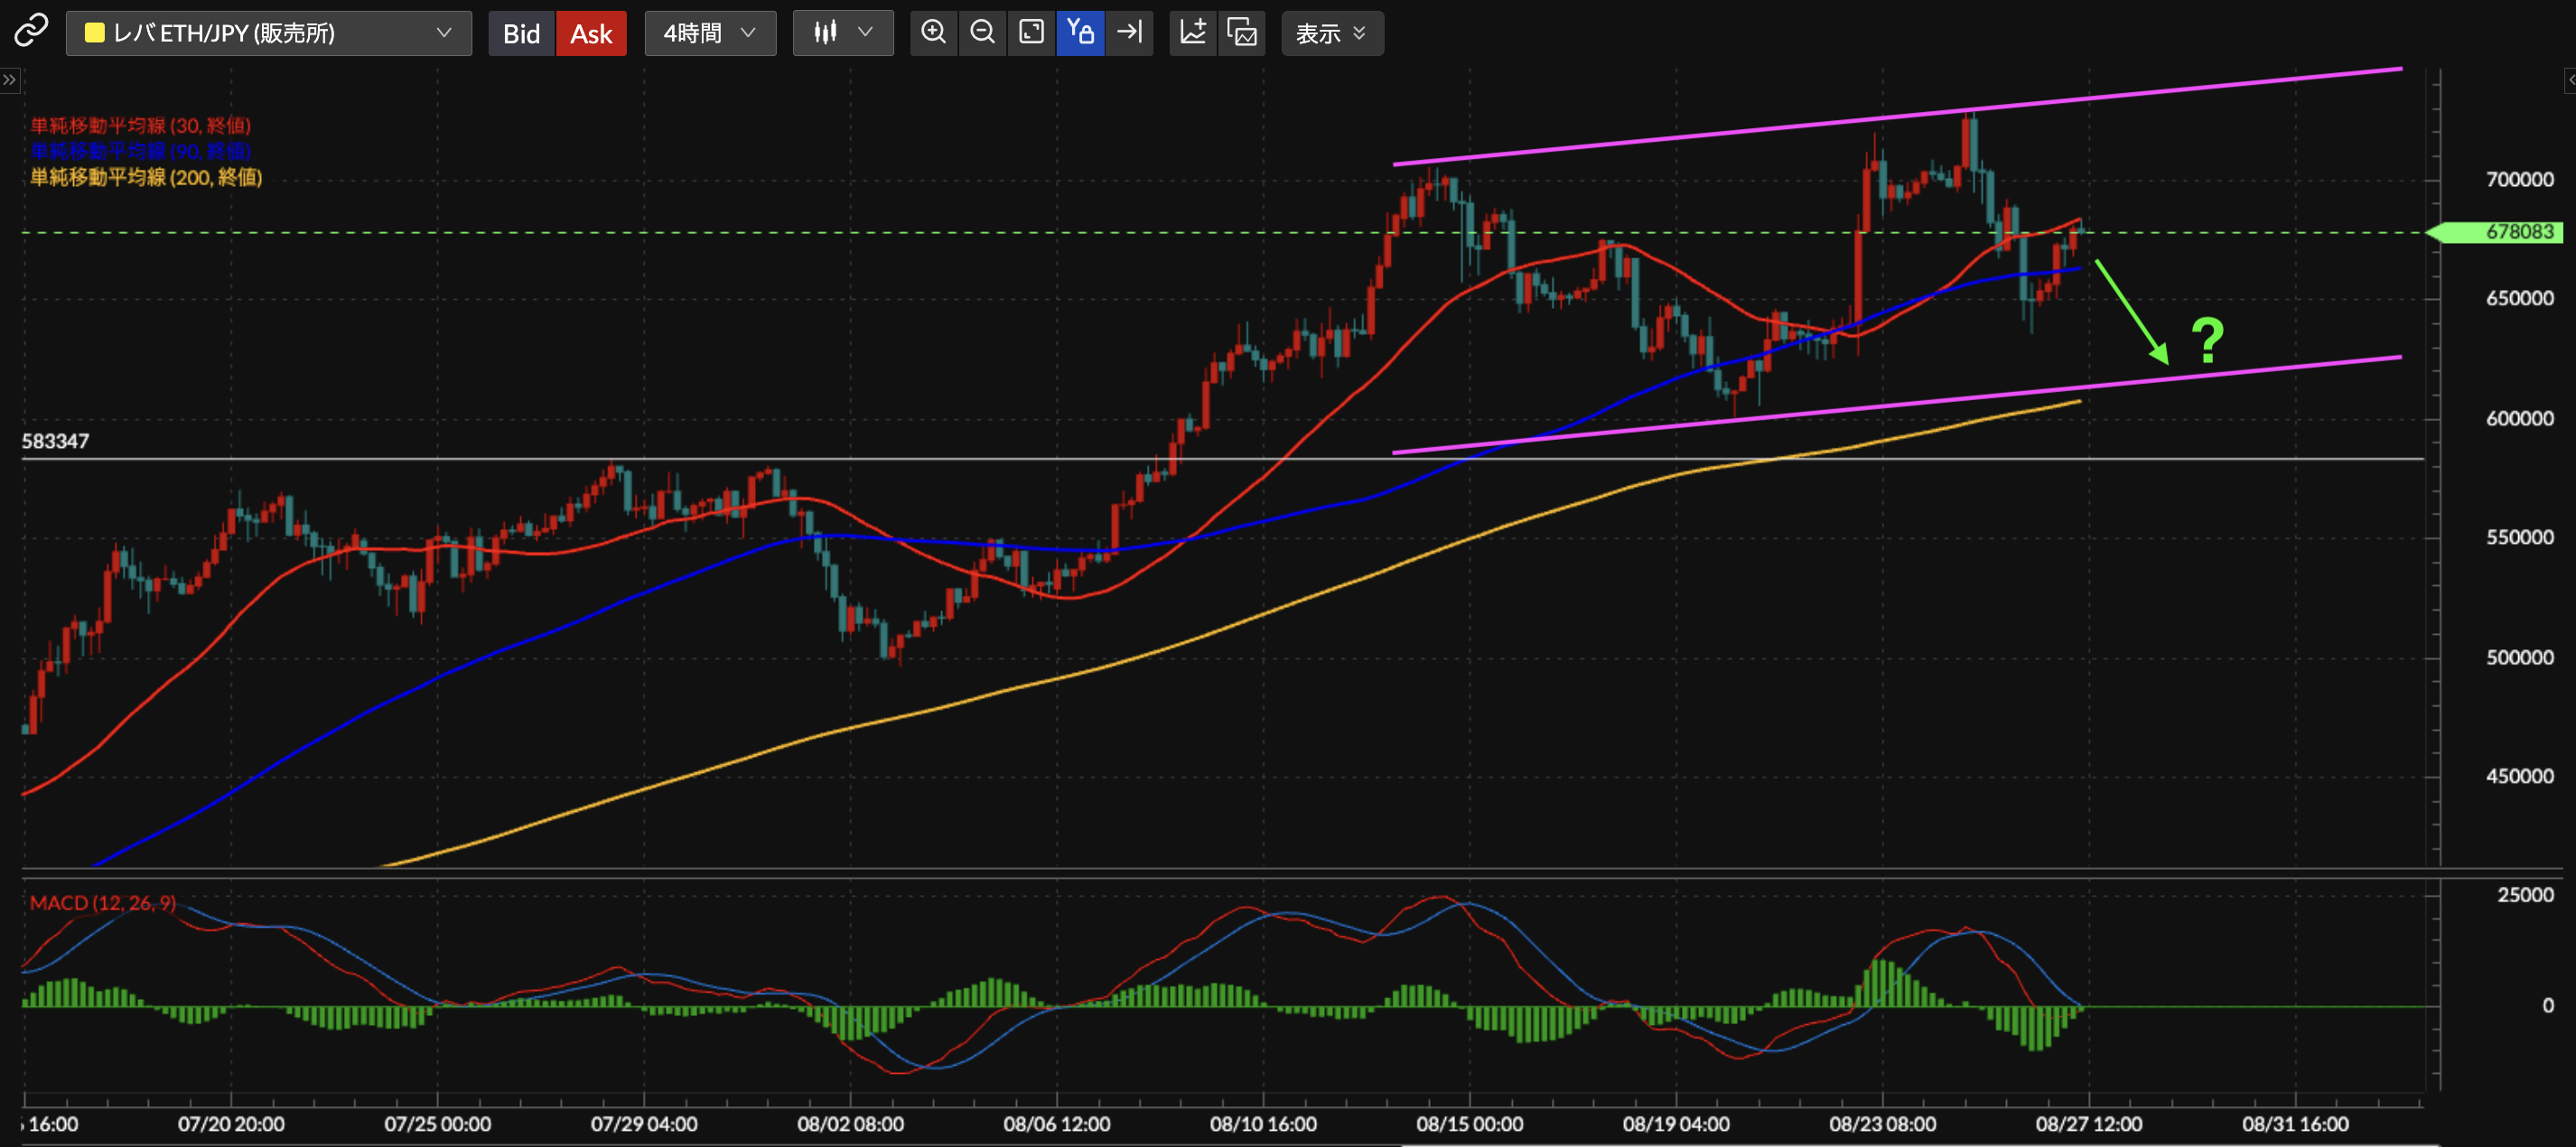
Task: Click the scroll-to-latest arrow icon
Action: coord(1130,33)
